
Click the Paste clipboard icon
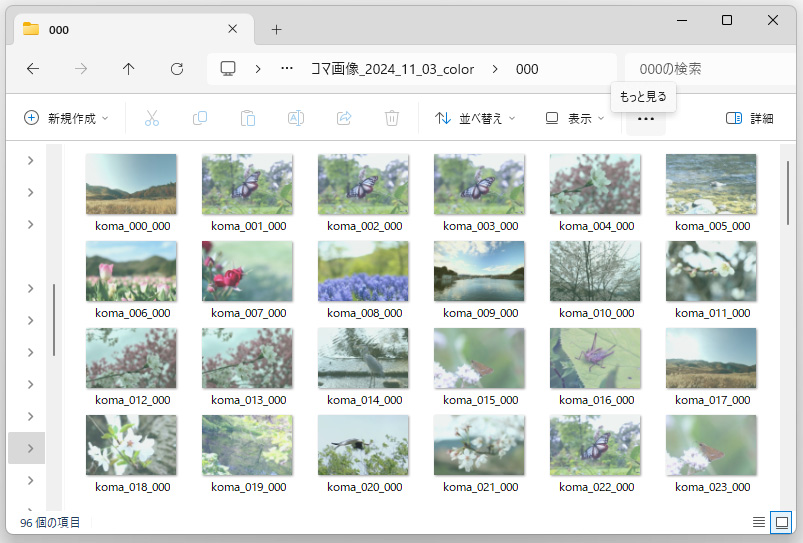pyautogui.click(x=248, y=118)
